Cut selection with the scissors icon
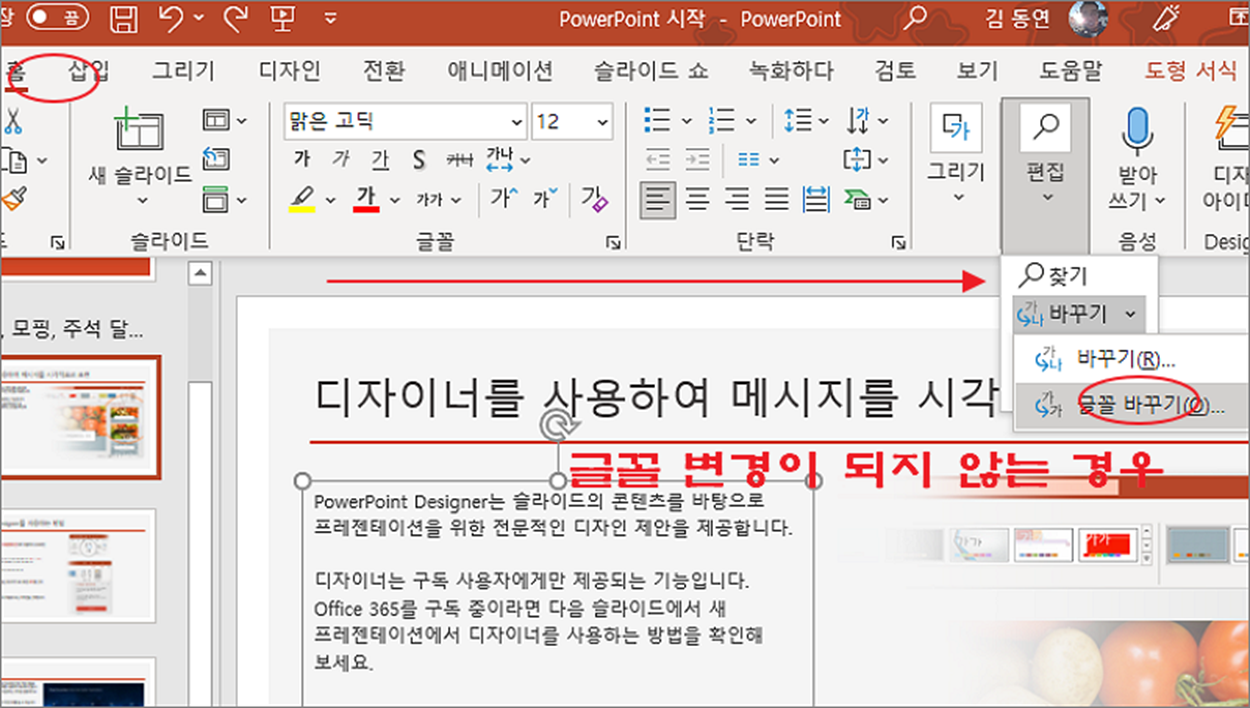 [12, 121]
